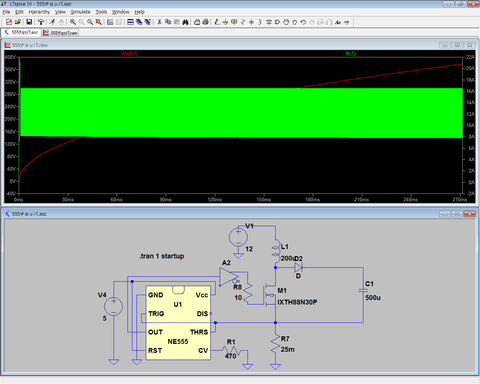Click the Zoom in magnifier icon
The image size is (480, 384).
tap(73, 22)
